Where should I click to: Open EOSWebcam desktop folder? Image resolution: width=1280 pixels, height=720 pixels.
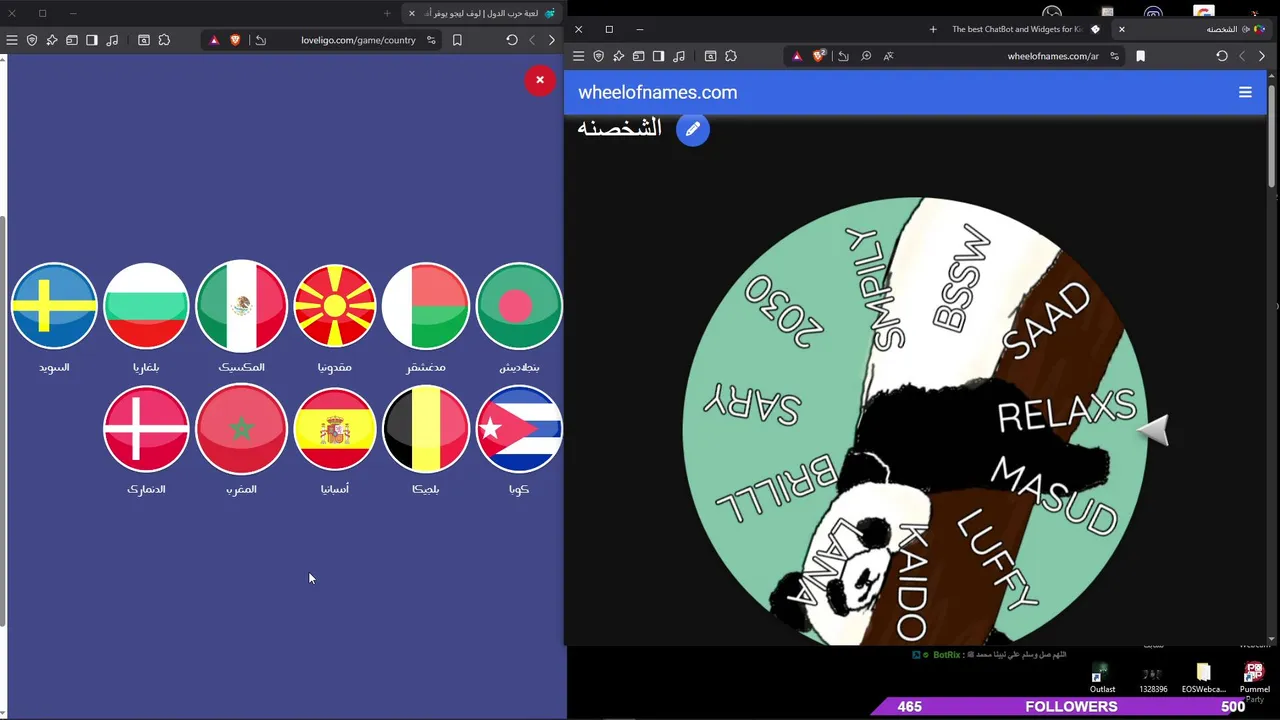[1203, 677]
